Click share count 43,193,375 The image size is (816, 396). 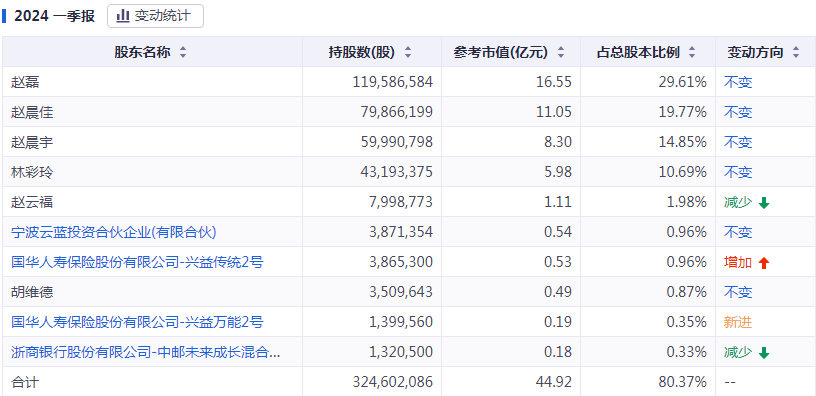397,172
